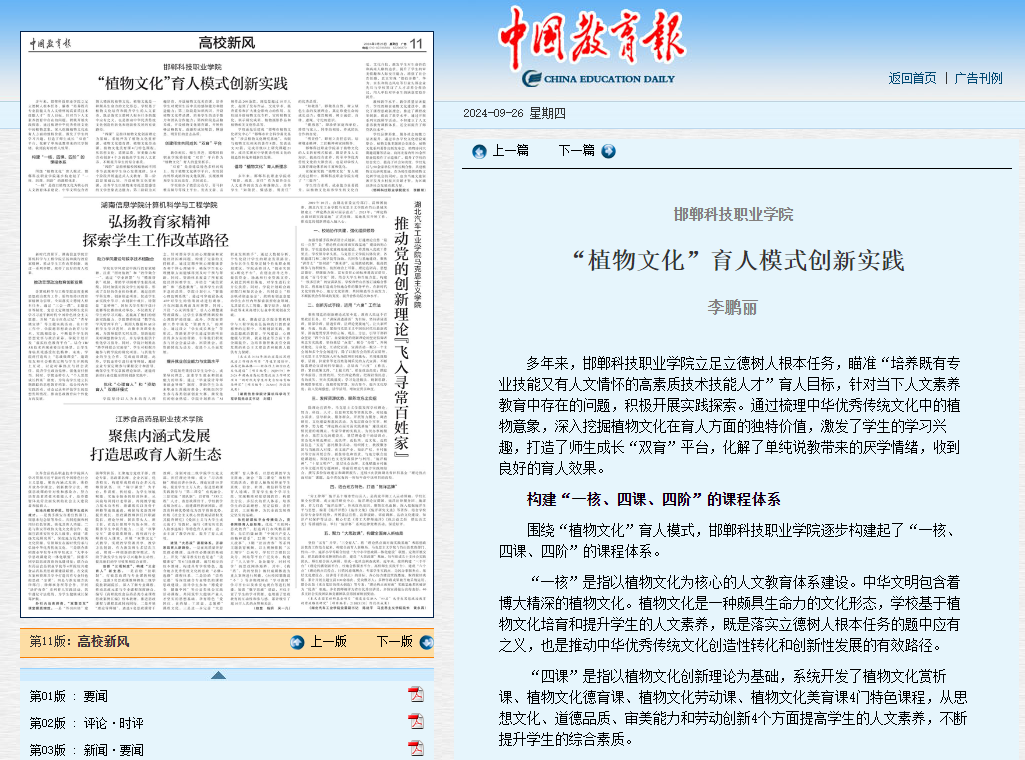This screenshot has width=1025, height=760.
Task: Open 广告刊例 link
Action: pyautogui.click(x=977, y=78)
